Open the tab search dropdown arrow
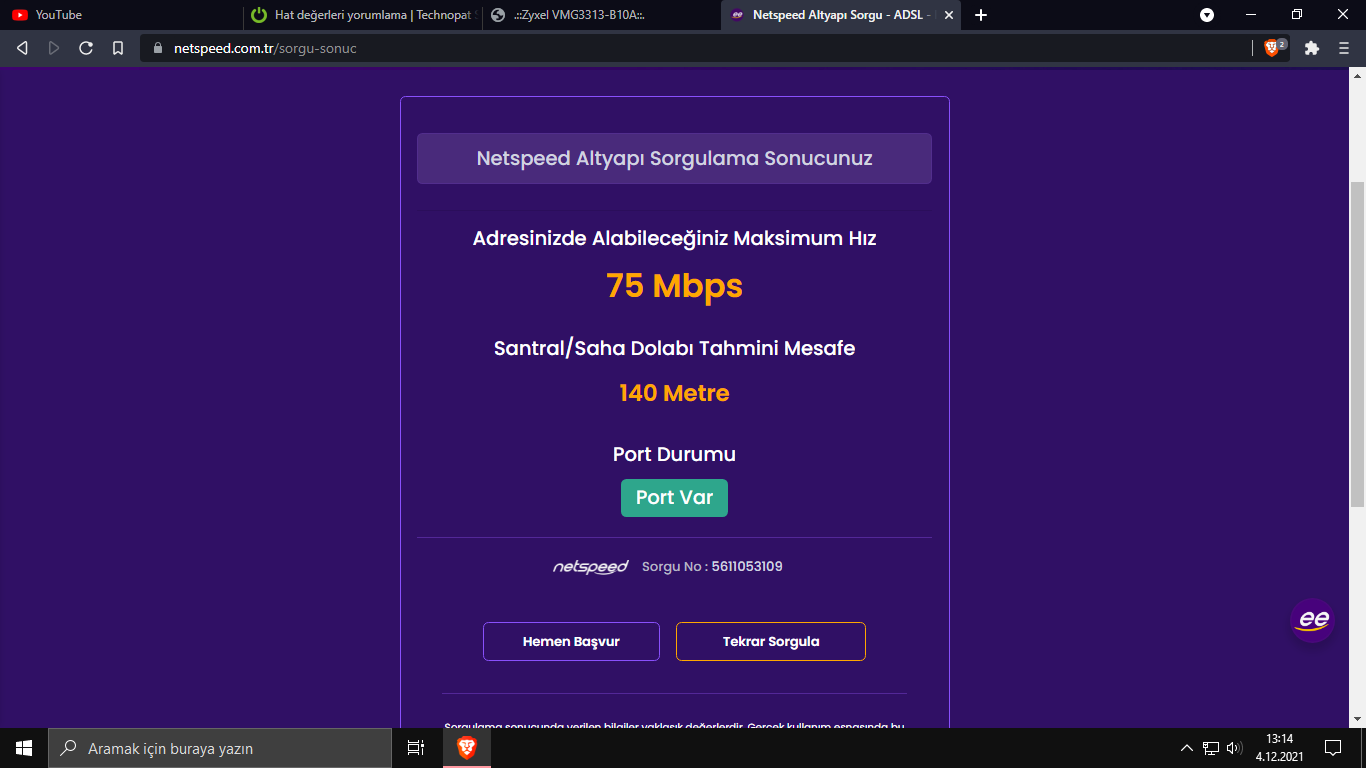This screenshot has width=1366, height=768. 1207,15
